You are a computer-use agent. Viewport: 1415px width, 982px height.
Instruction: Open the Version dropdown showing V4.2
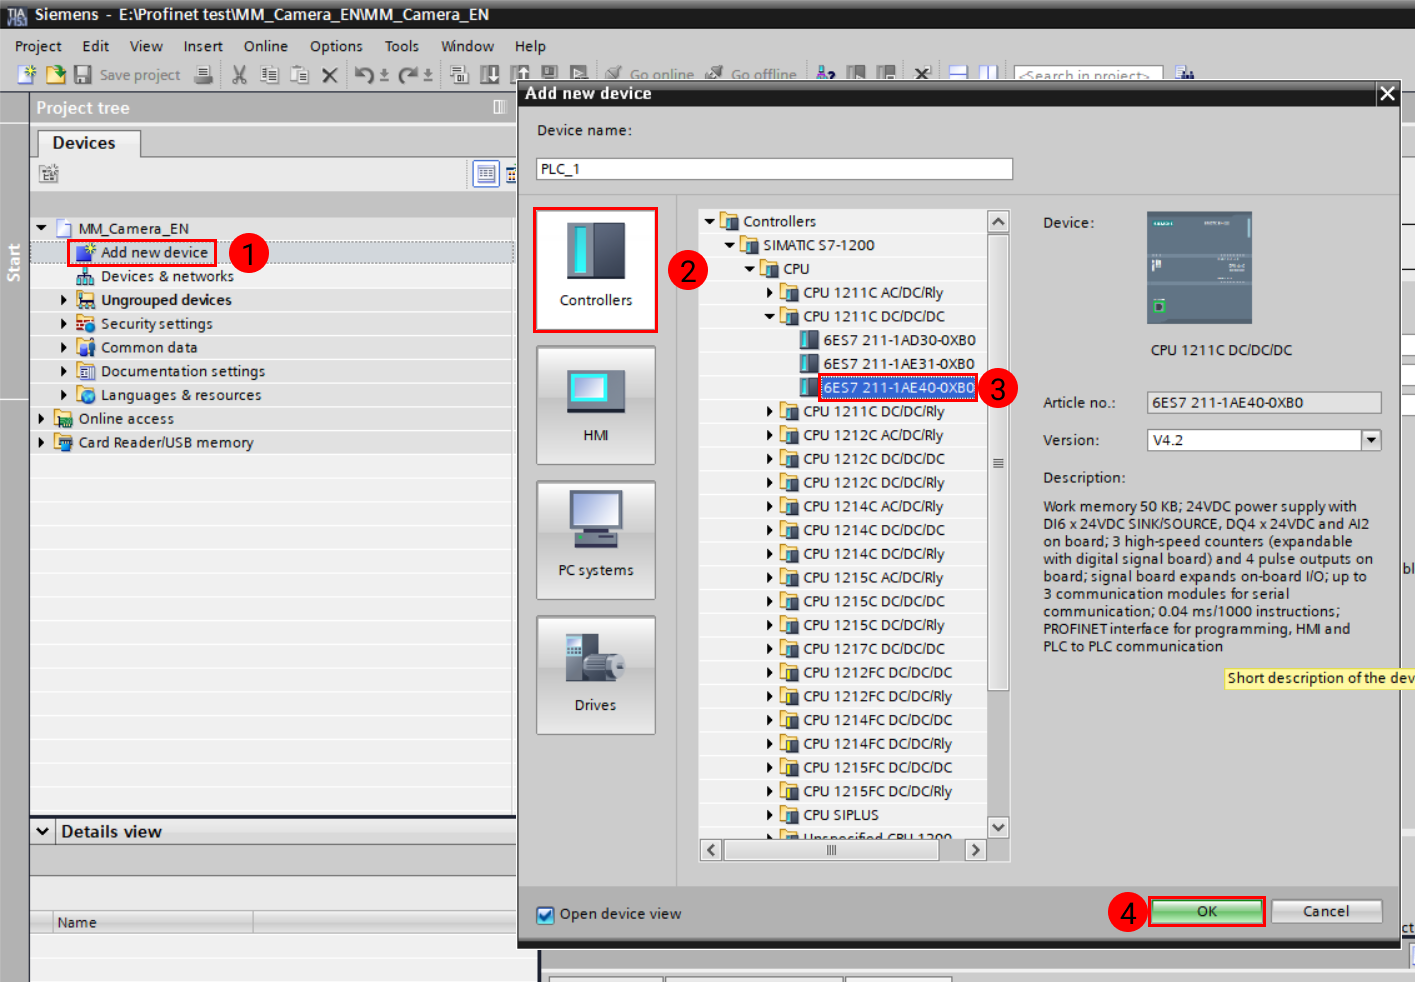coord(1371,440)
